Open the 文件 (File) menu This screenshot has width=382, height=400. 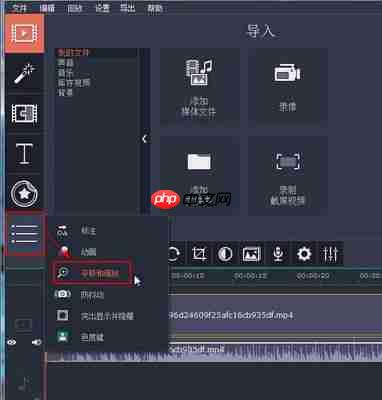pyautogui.click(x=20, y=8)
